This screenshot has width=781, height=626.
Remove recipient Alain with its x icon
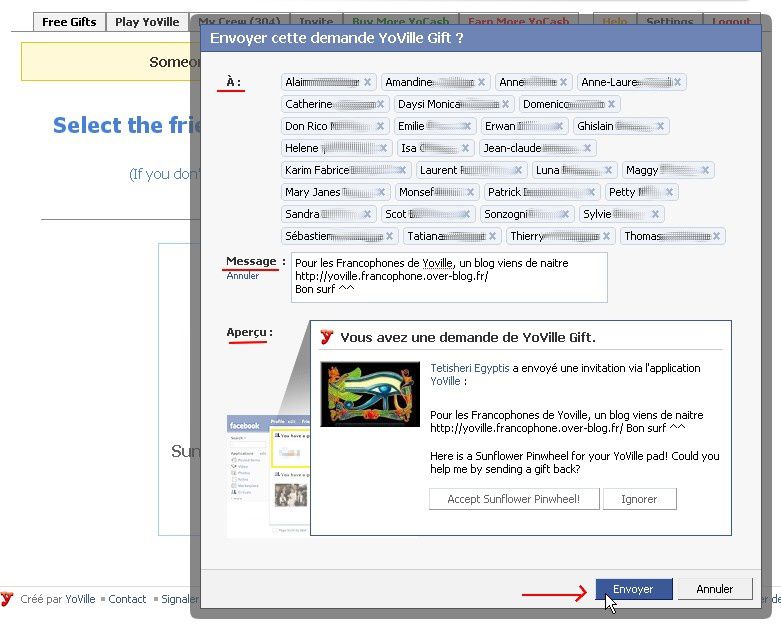point(367,82)
